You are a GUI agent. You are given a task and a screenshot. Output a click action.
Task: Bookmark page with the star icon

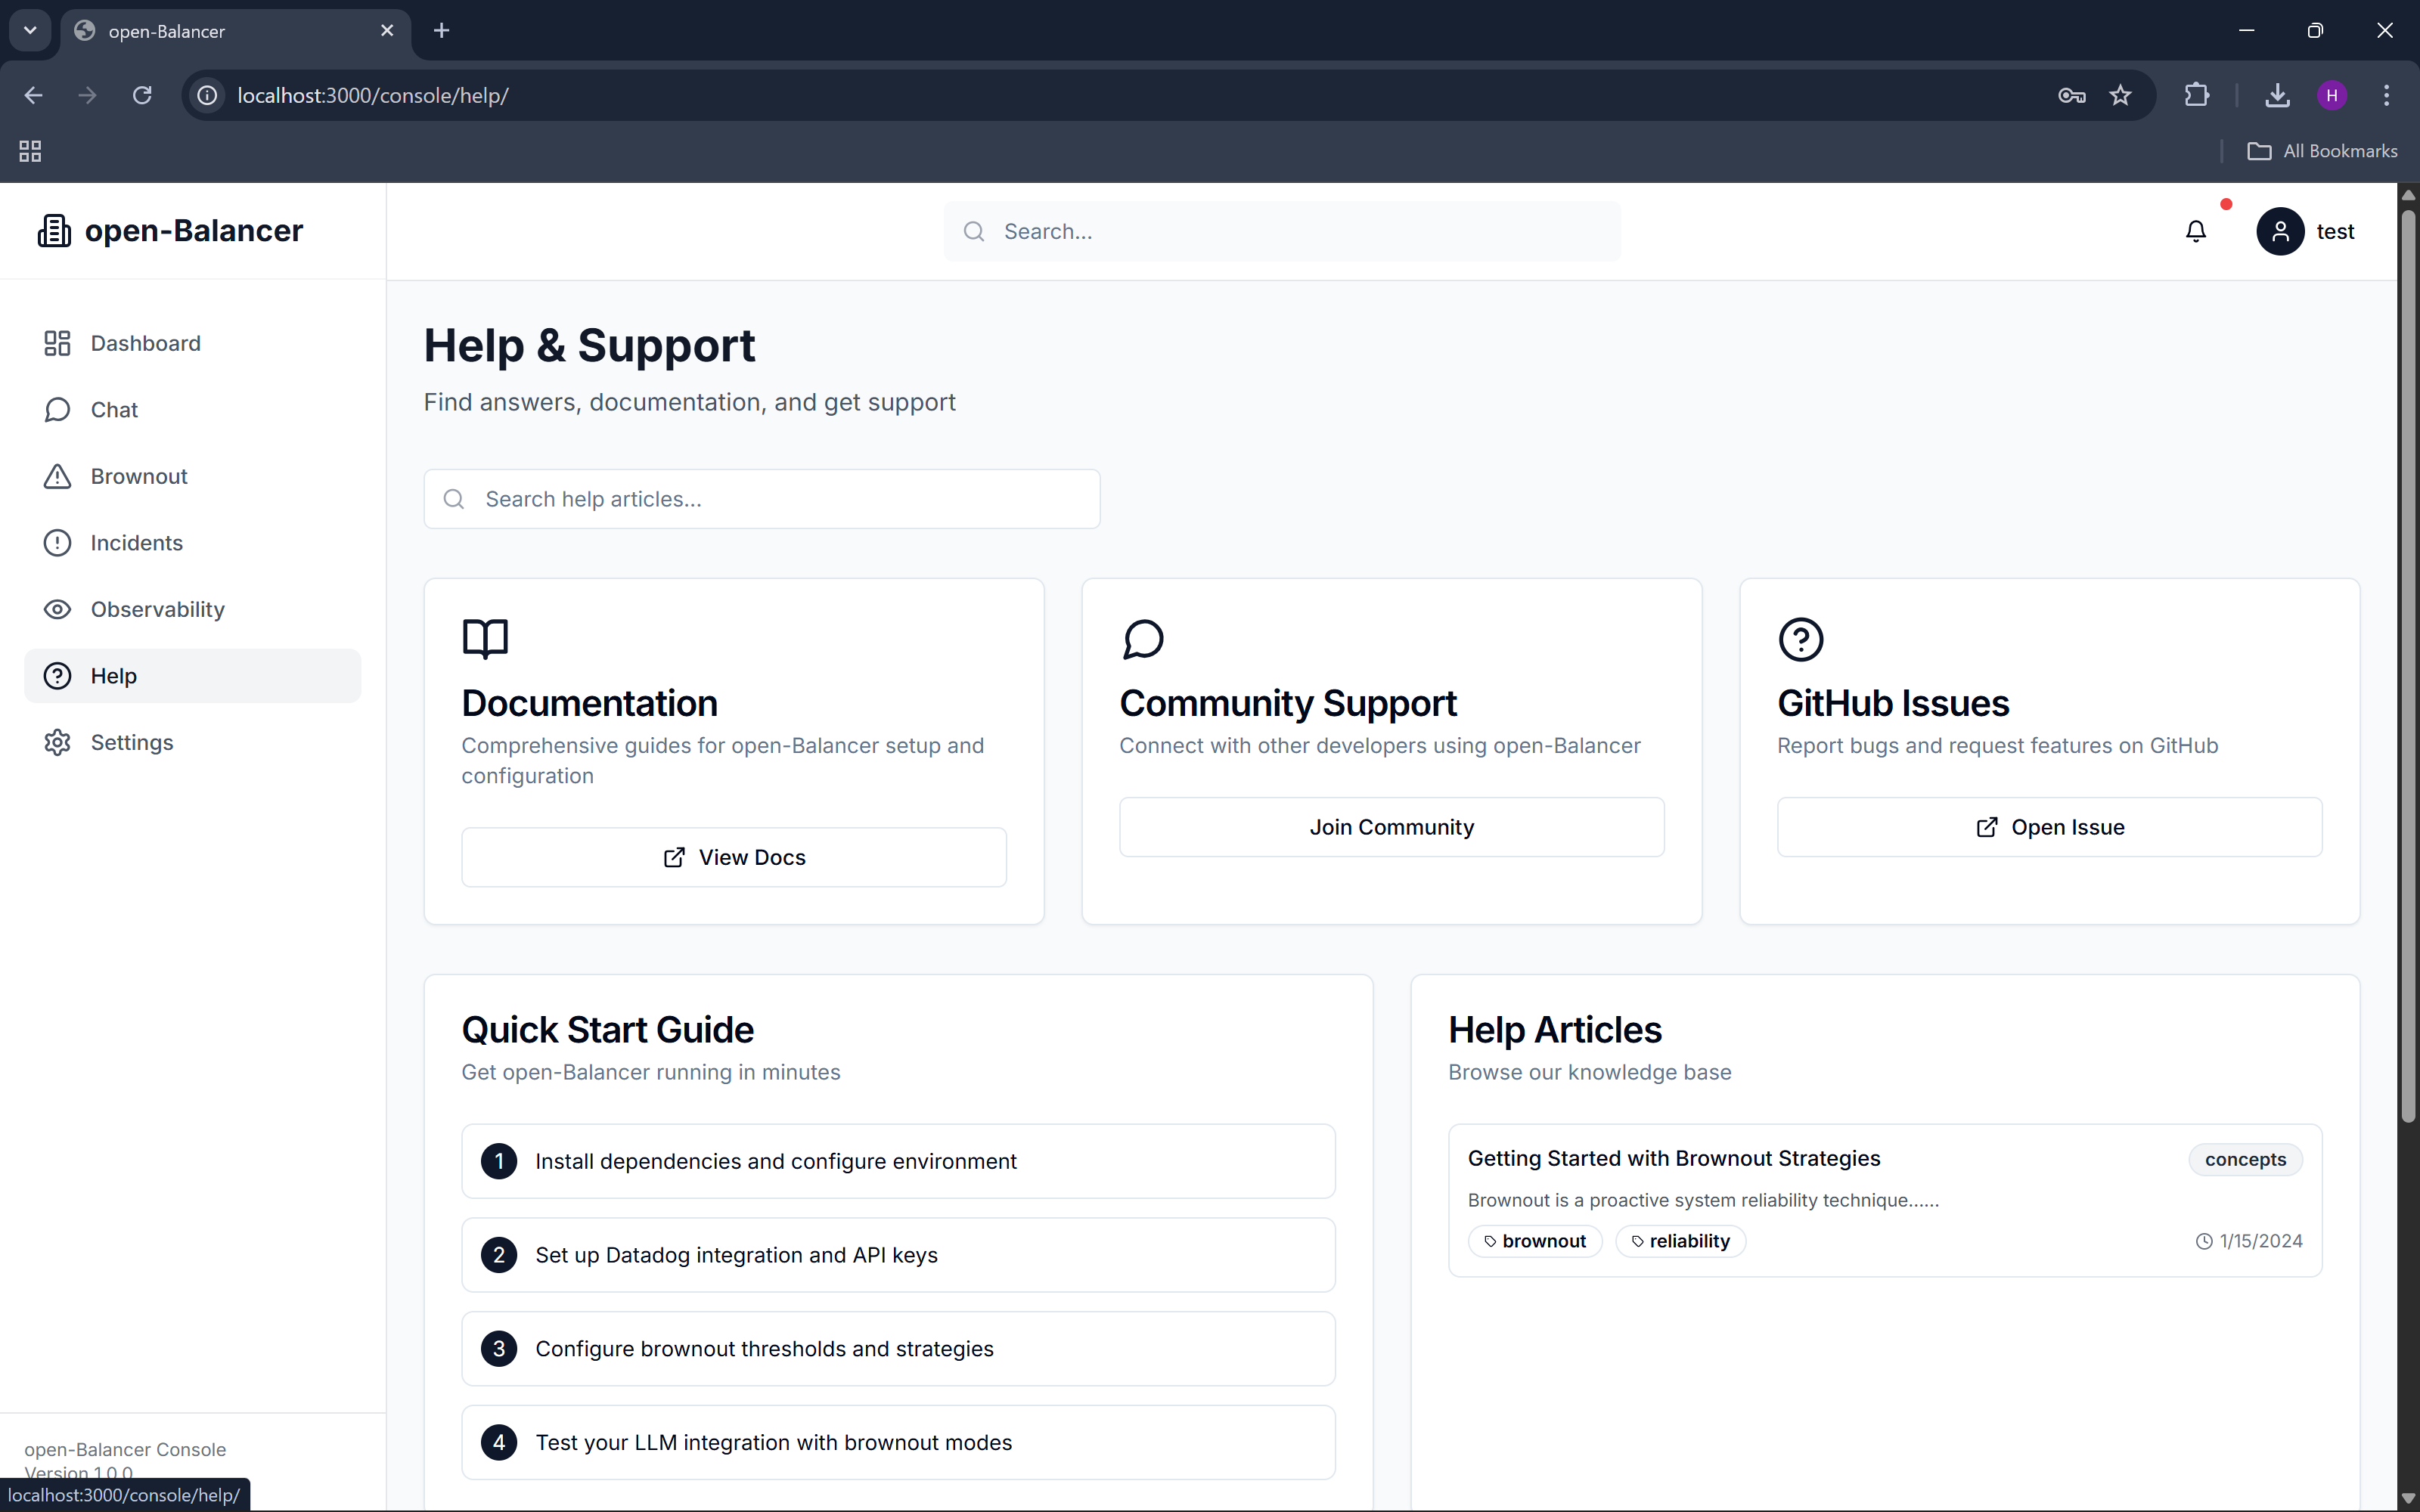coord(2120,95)
